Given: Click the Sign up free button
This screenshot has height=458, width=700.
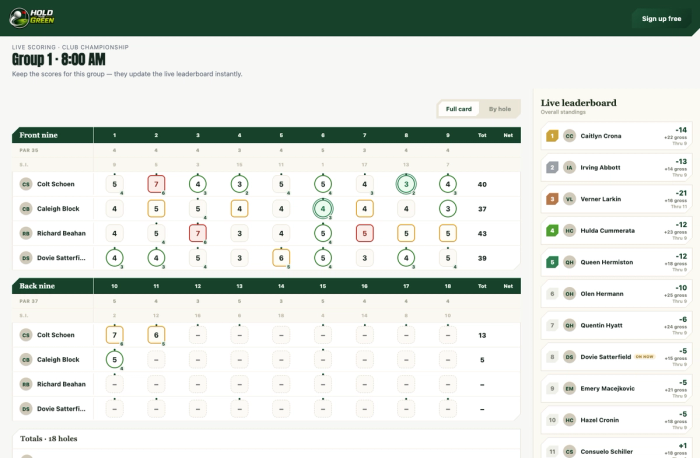Looking at the screenshot, I should 661,19.
